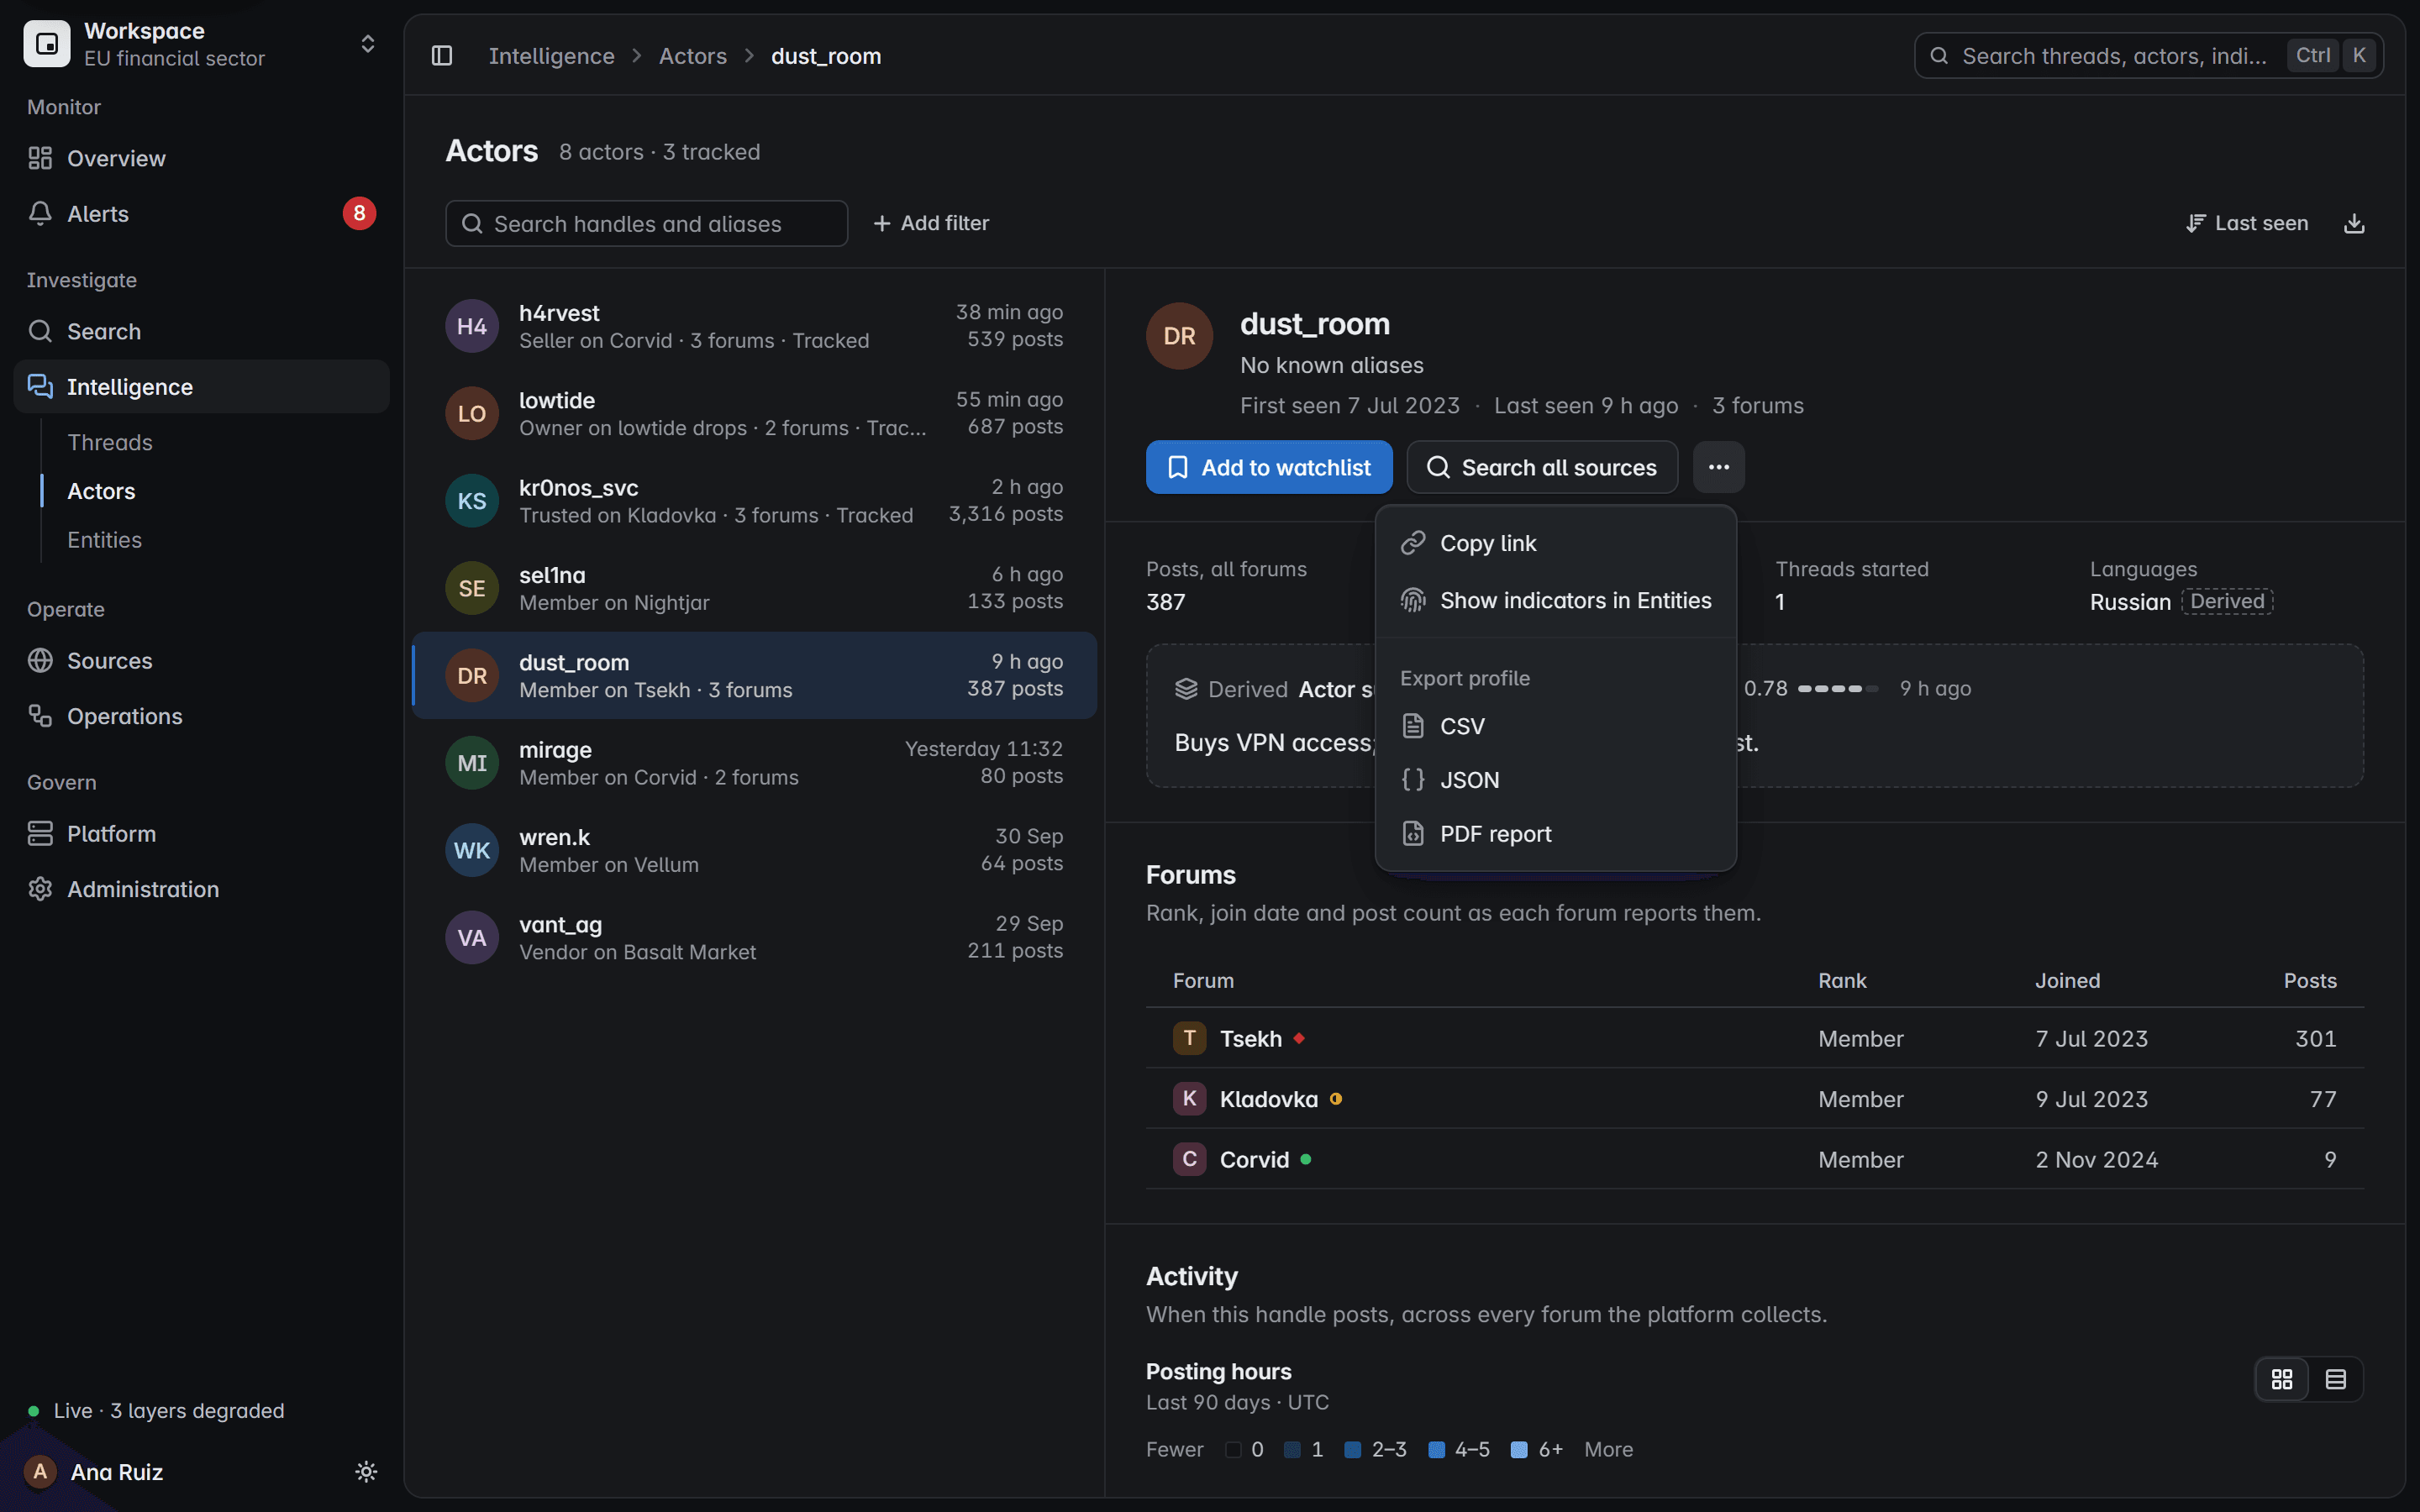Toggle the sidebar panel icon
Screen dimensions: 2420x1512
click(442, 56)
